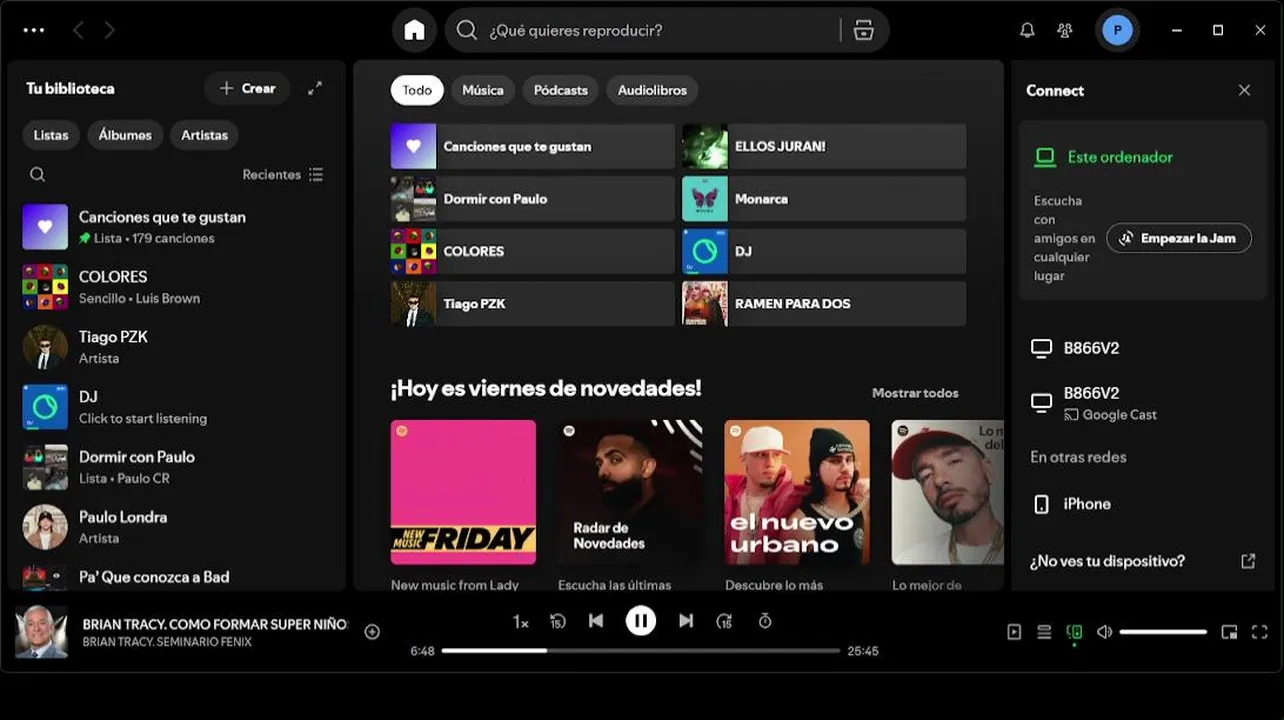
Task: Change playback speed 1x
Action: click(x=521, y=621)
